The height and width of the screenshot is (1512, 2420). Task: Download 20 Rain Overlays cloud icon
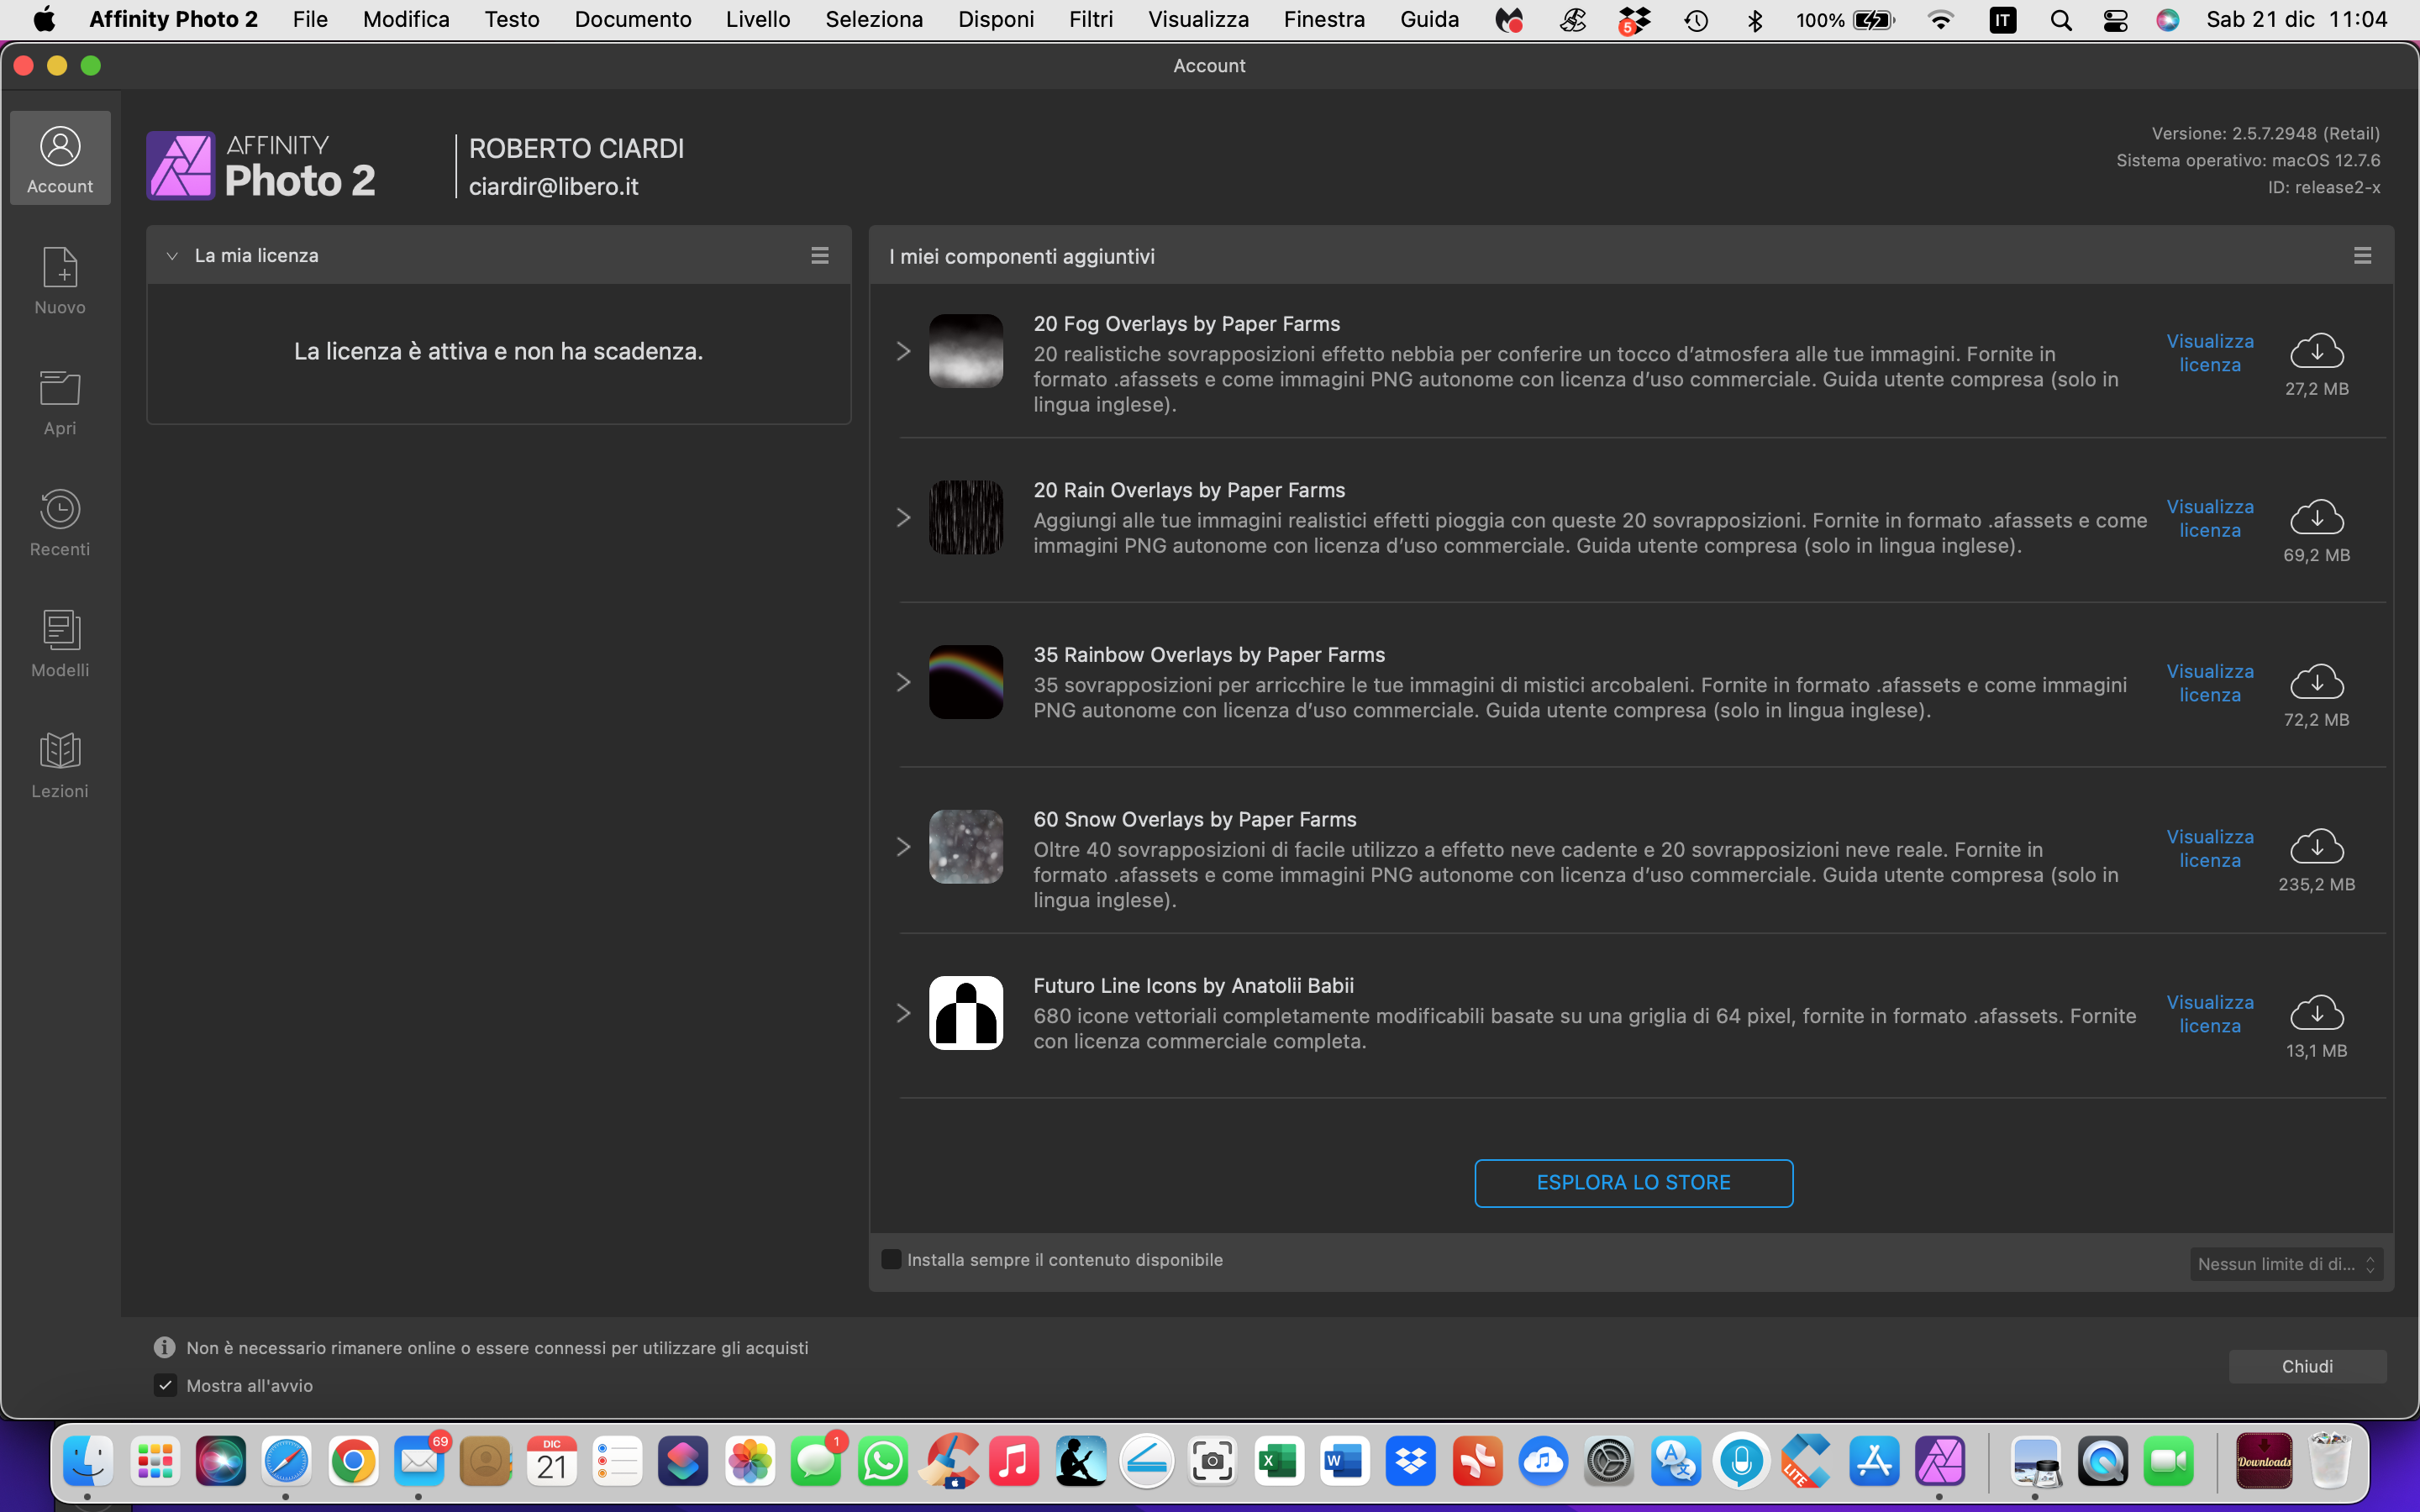[x=2316, y=517]
